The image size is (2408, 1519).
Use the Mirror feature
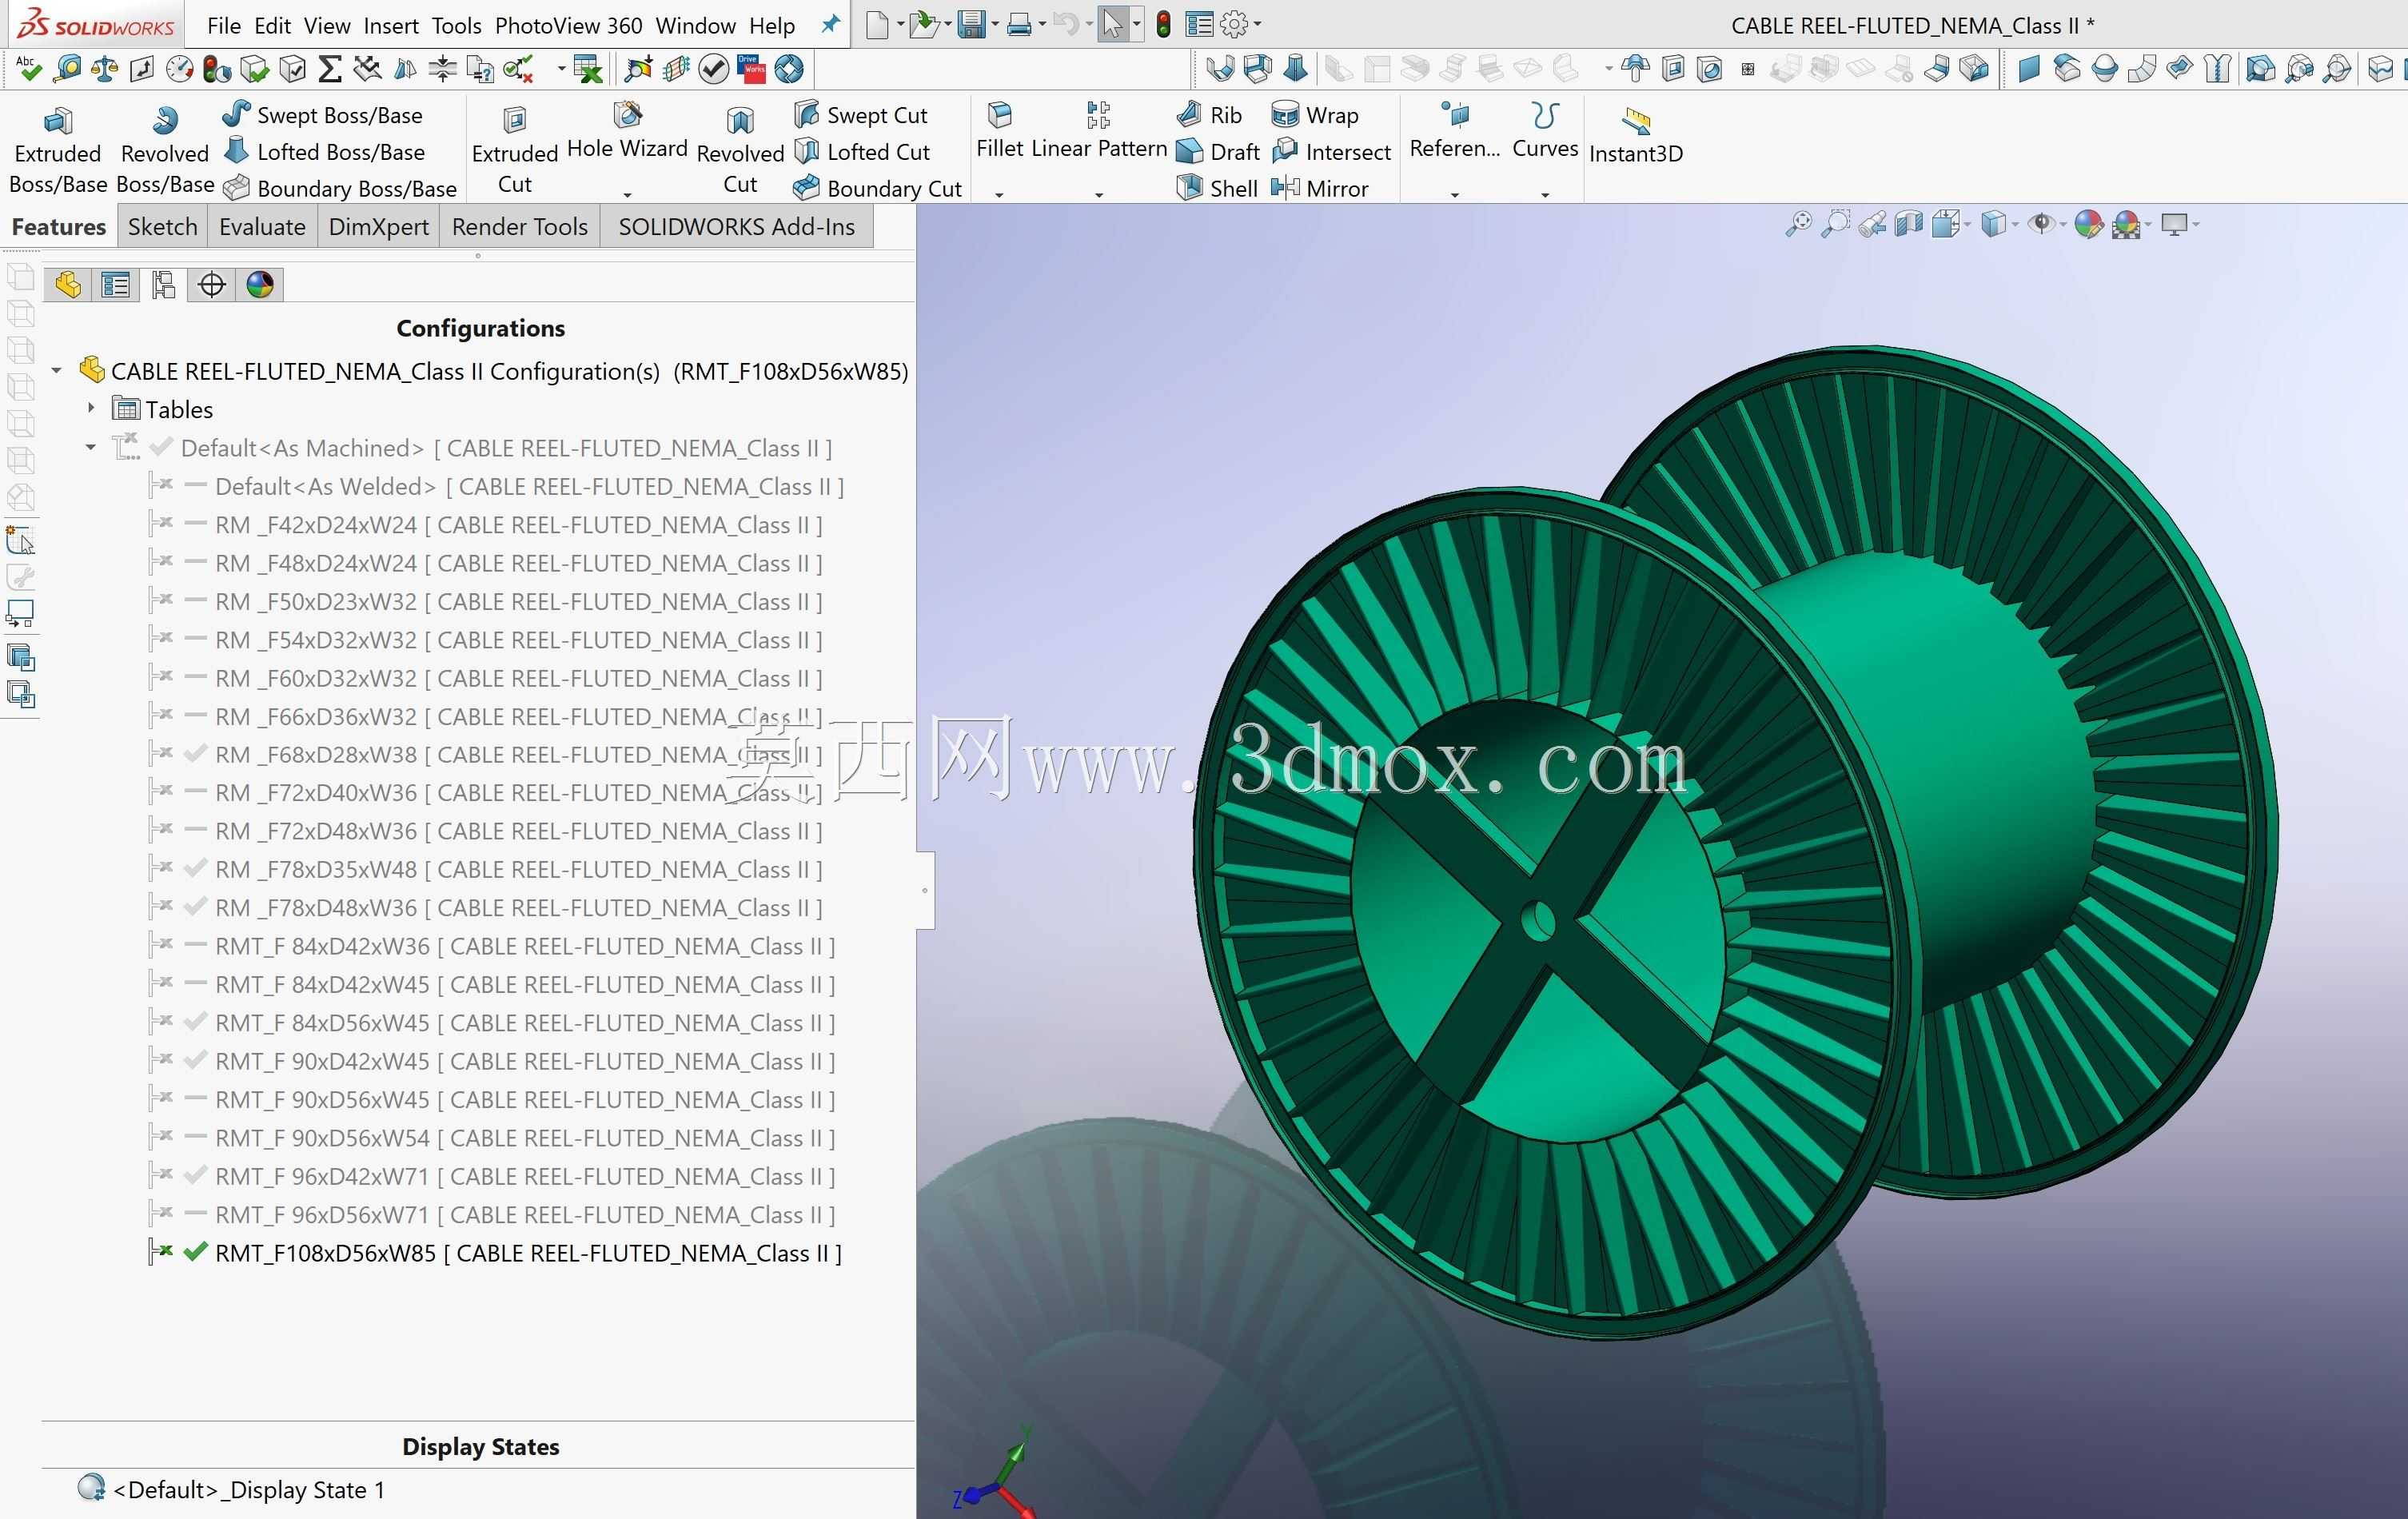pos(1320,188)
